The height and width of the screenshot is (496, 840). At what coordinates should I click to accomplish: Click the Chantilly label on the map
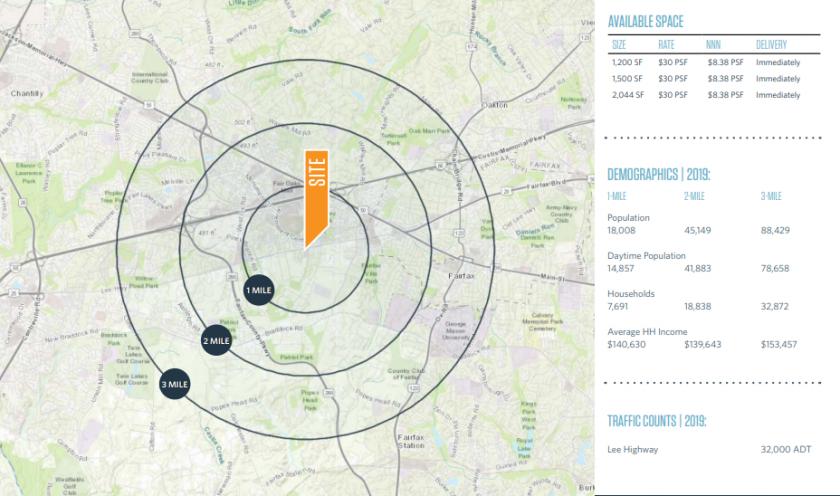(28, 92)
